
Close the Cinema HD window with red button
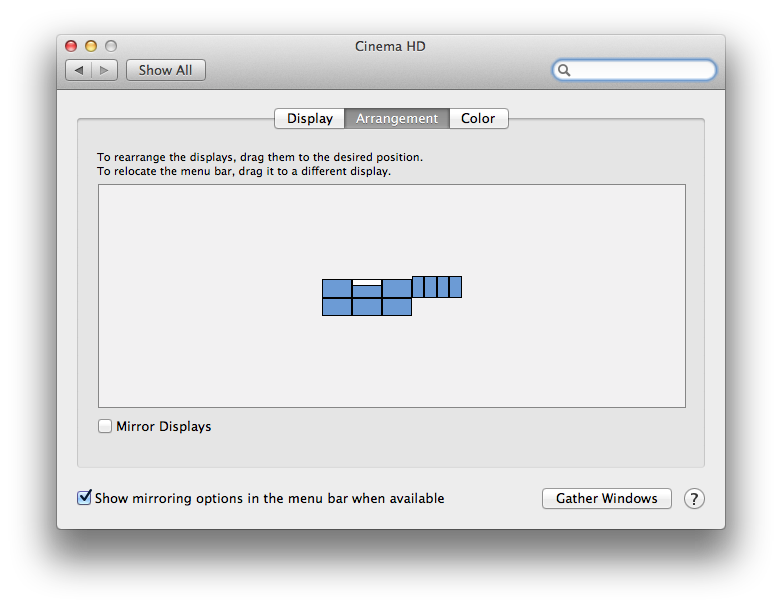pyautogui.click(x=71, y=46)
